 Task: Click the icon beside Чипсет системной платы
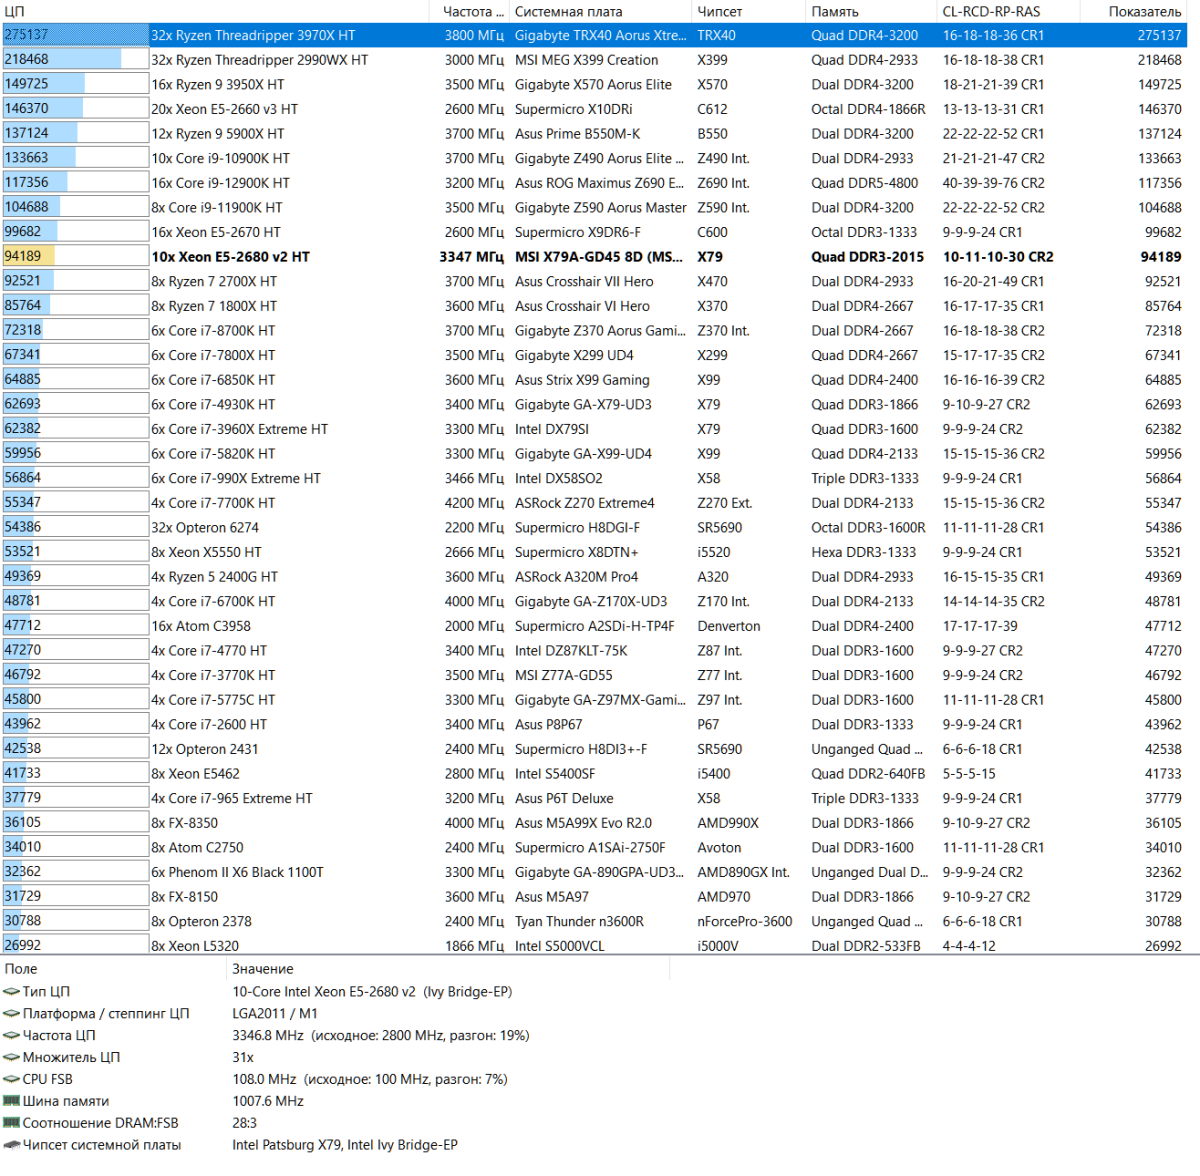pyautogui.click(x=11, y=1145)
